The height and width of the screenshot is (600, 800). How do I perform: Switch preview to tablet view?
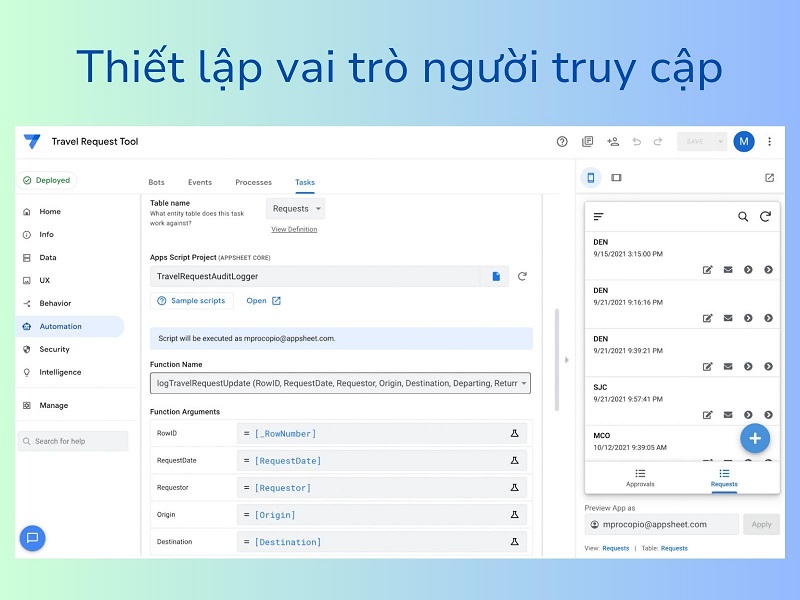click(613, 176)
